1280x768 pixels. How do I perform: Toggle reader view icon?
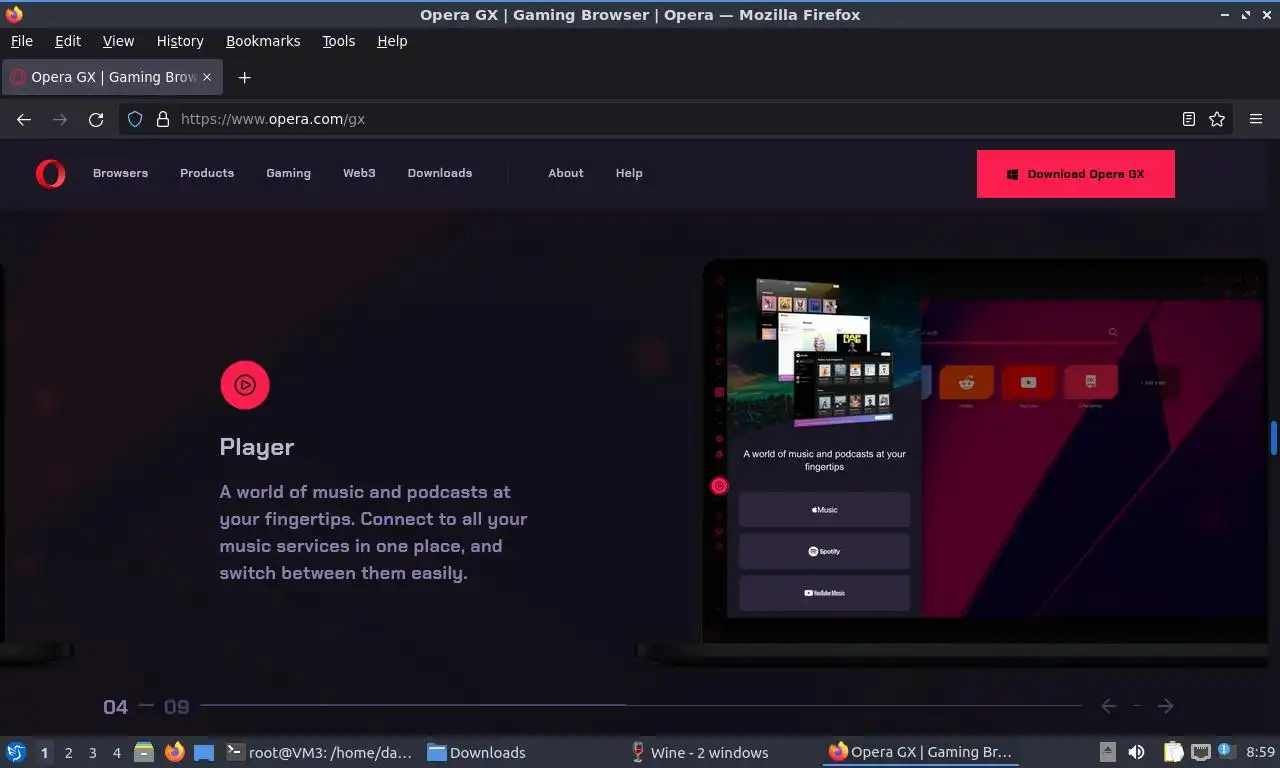[1188, 119]
